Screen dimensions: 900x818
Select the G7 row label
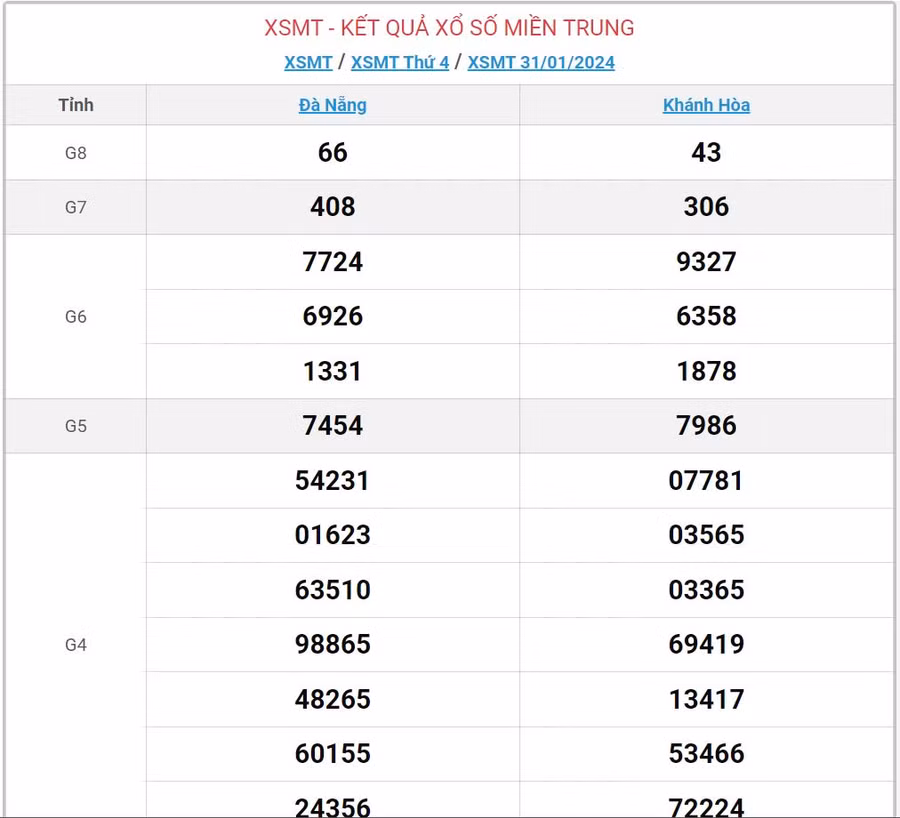[x=76, y=207]
